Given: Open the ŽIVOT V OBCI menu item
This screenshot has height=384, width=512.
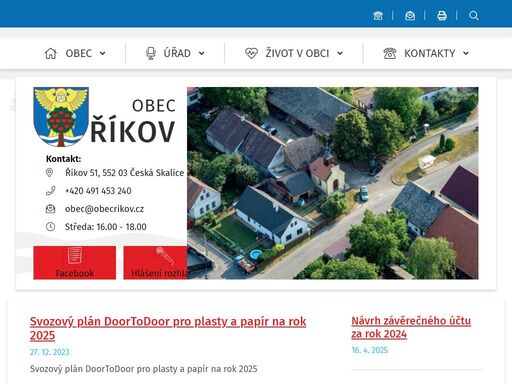Looking at the screenshot, I should [x=297, y=53].
